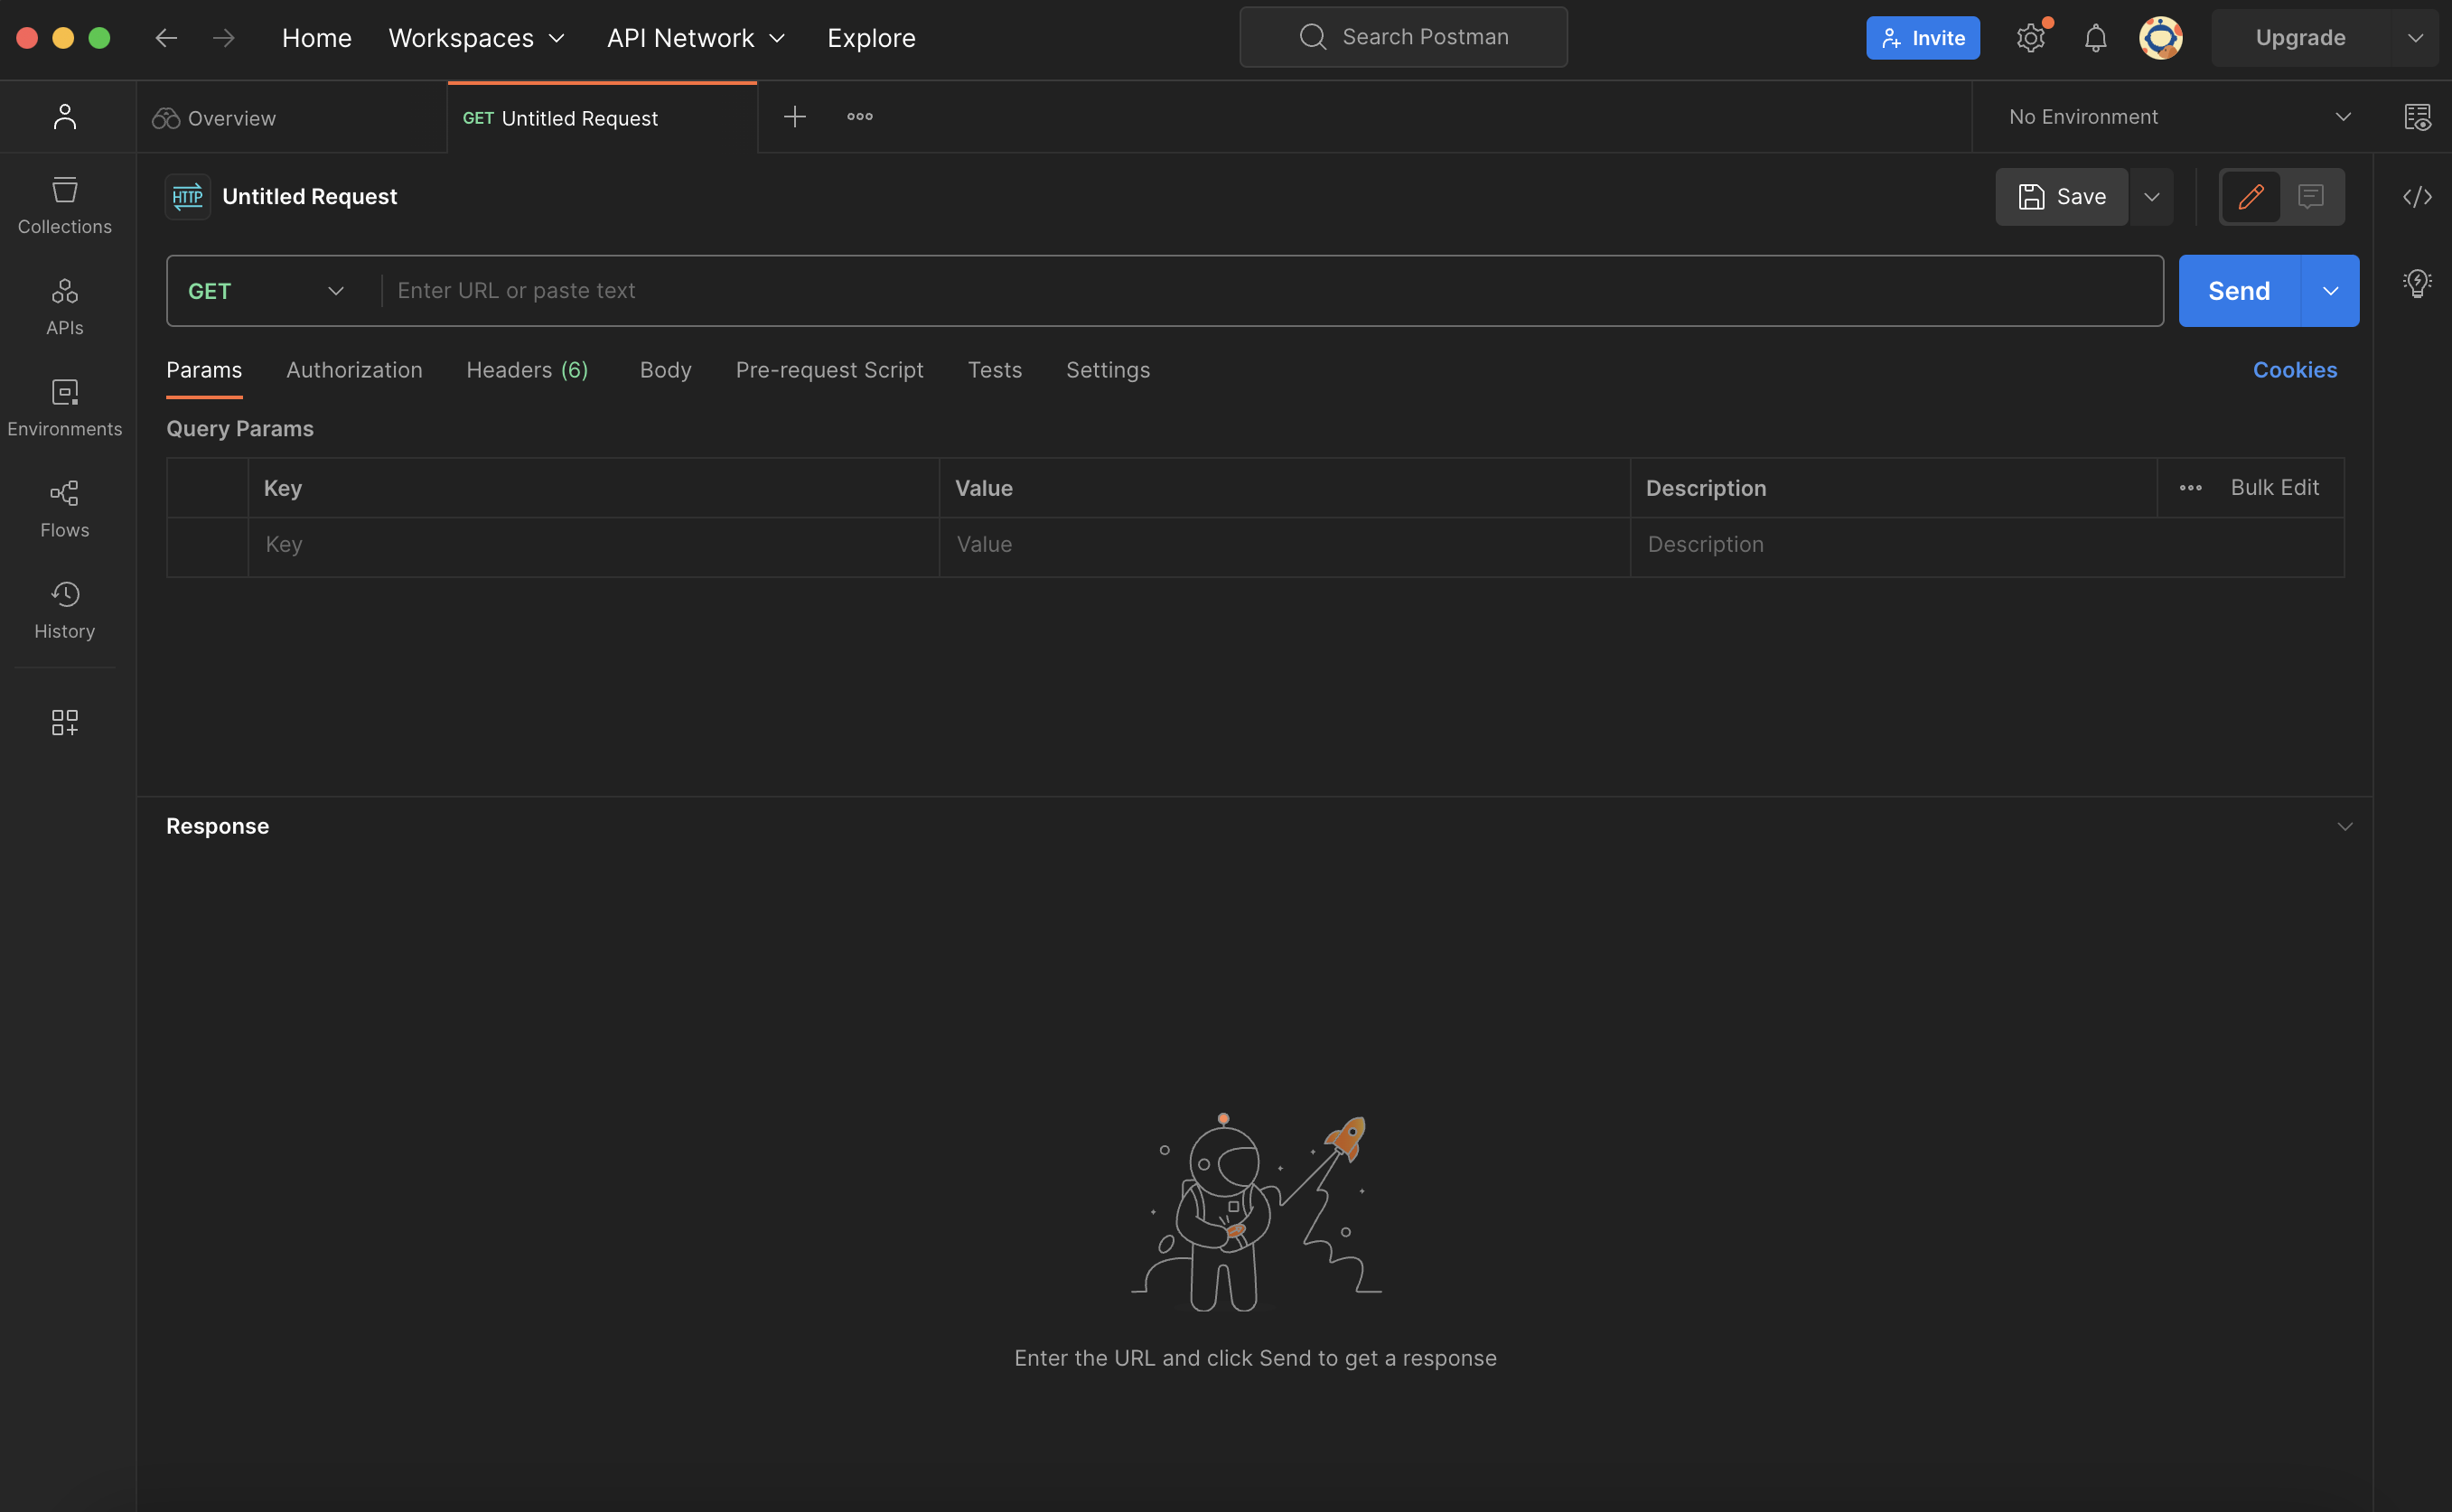Switch to edit (pencil) mode
The width and height of the screenshot is (2452, 1512).
pos(2250,197)
